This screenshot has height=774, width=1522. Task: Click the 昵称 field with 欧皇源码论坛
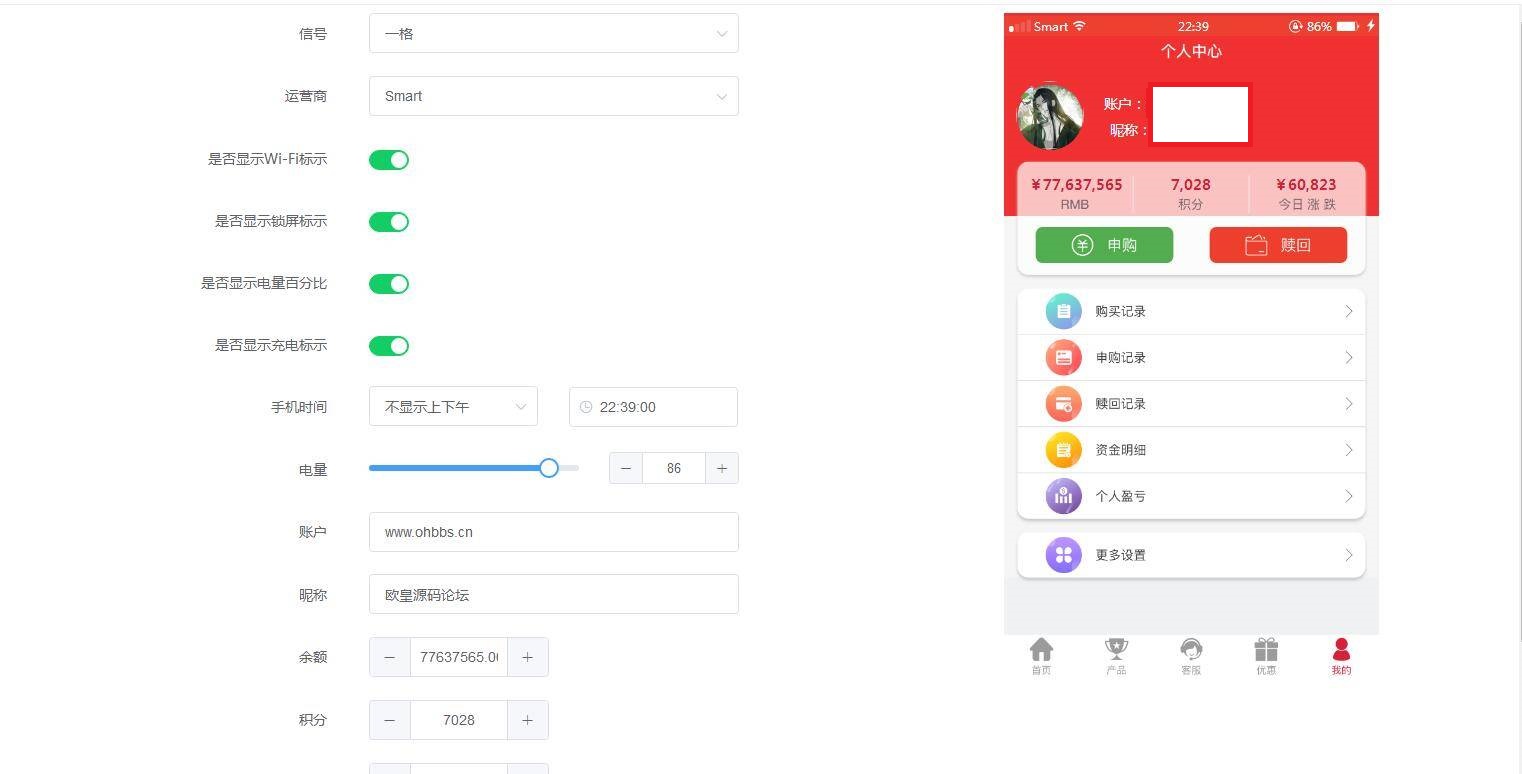(553, 595)
